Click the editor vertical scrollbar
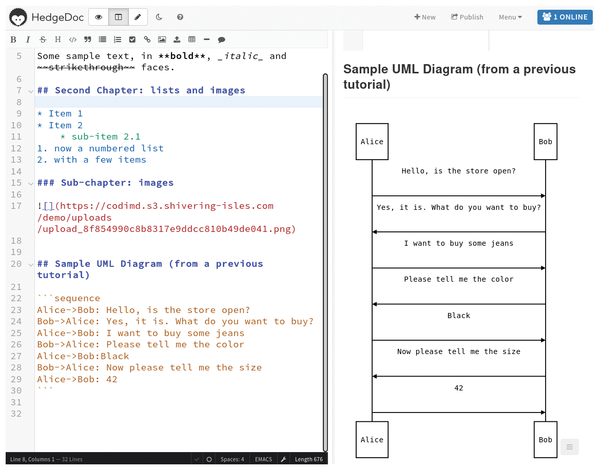This screenshot has height=470, width=600. pyautogui.click(x=325, y=262)
